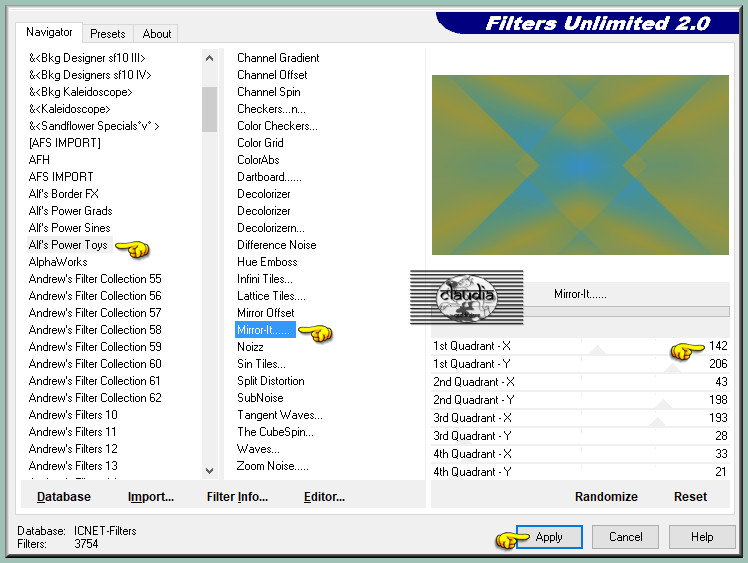Select the [AFS IMPORT] category
Image resolution: width=748 pixels, height=563 pixels.
(64, 143)
